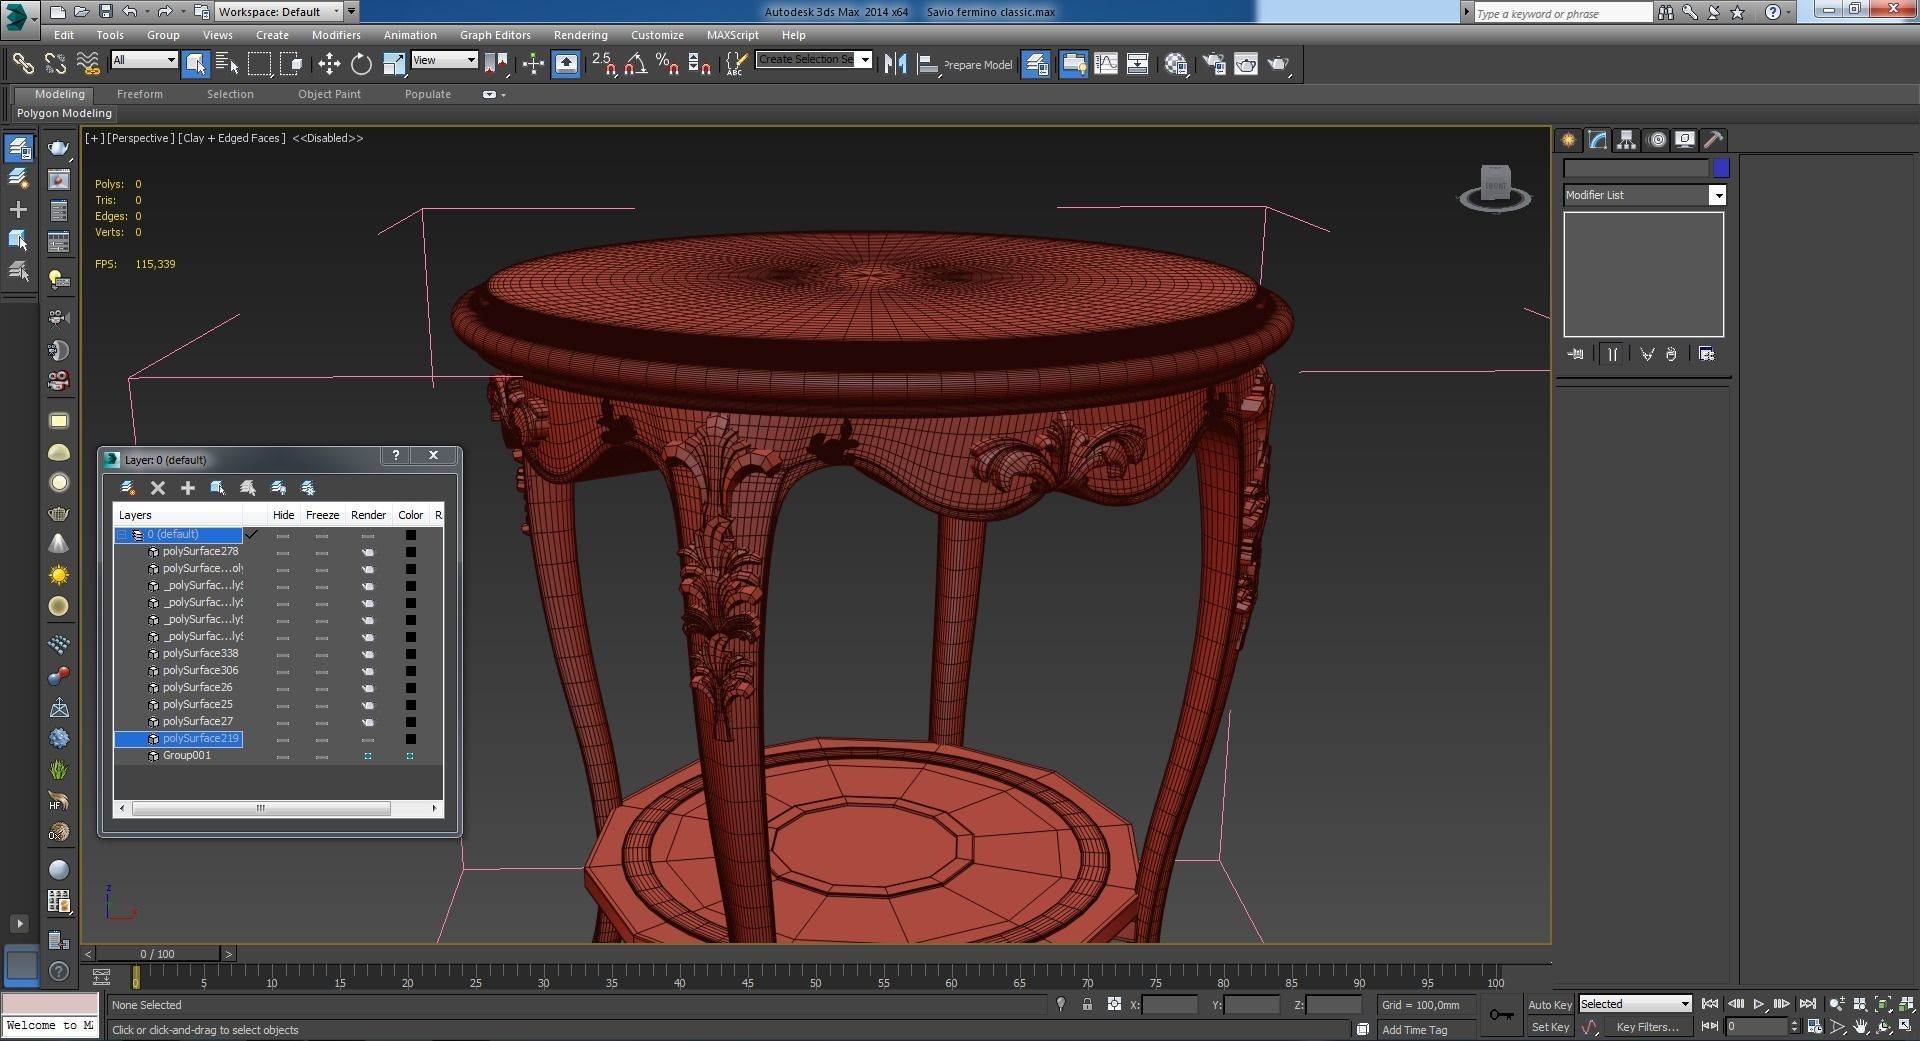Expand the Modifier List dropdown

[1718, 195]
